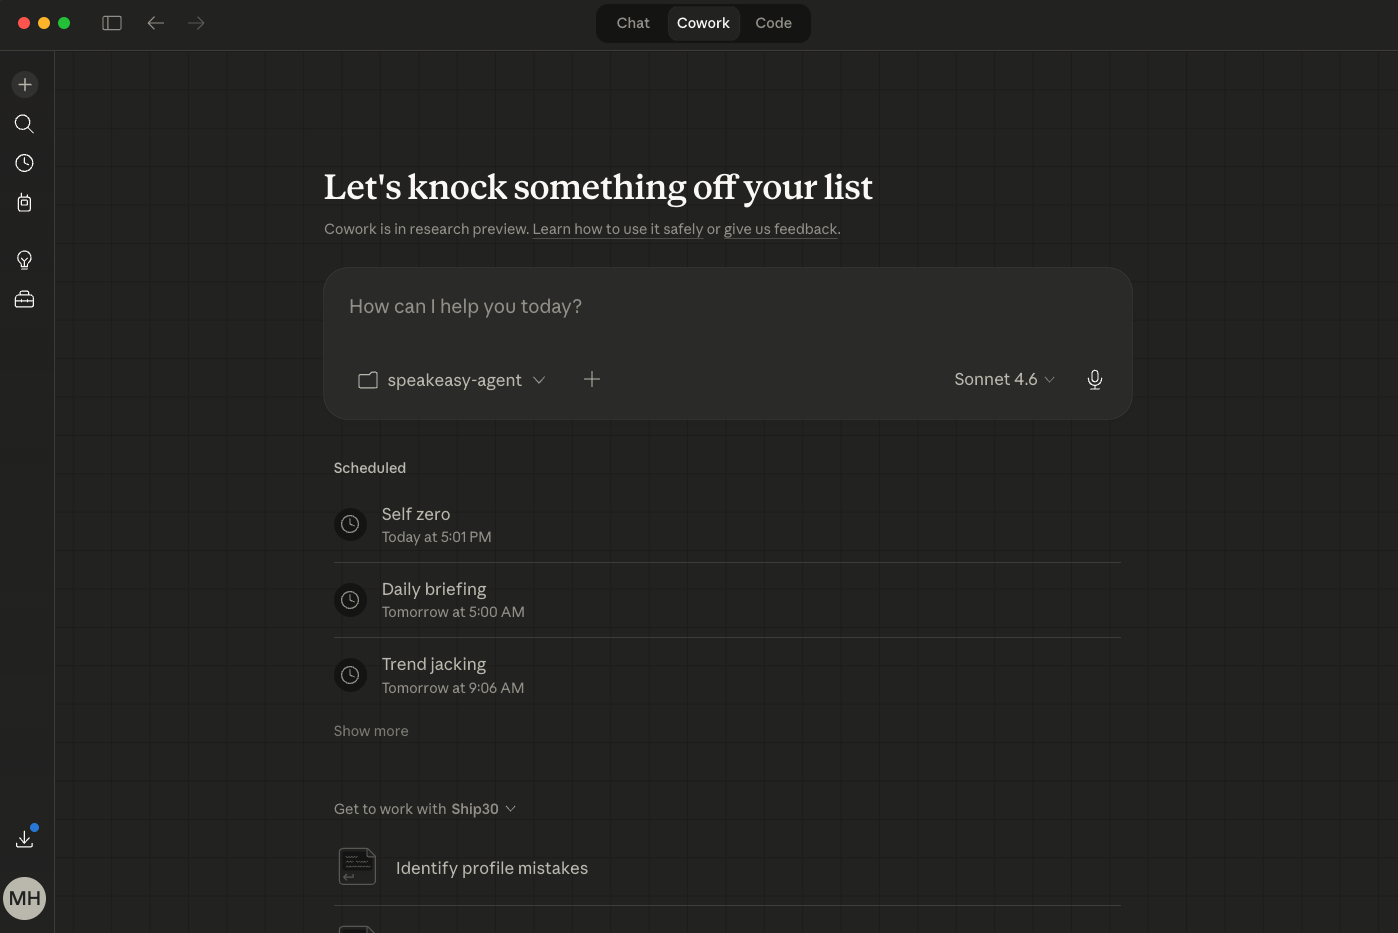Click the download updates icon
The image size is (1398, 933).
pyautogui.click(x=25, y=839)
